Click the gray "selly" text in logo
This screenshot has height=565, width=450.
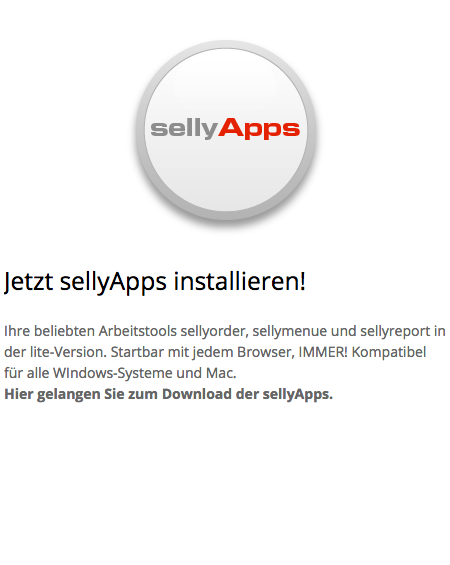[184, 129]
